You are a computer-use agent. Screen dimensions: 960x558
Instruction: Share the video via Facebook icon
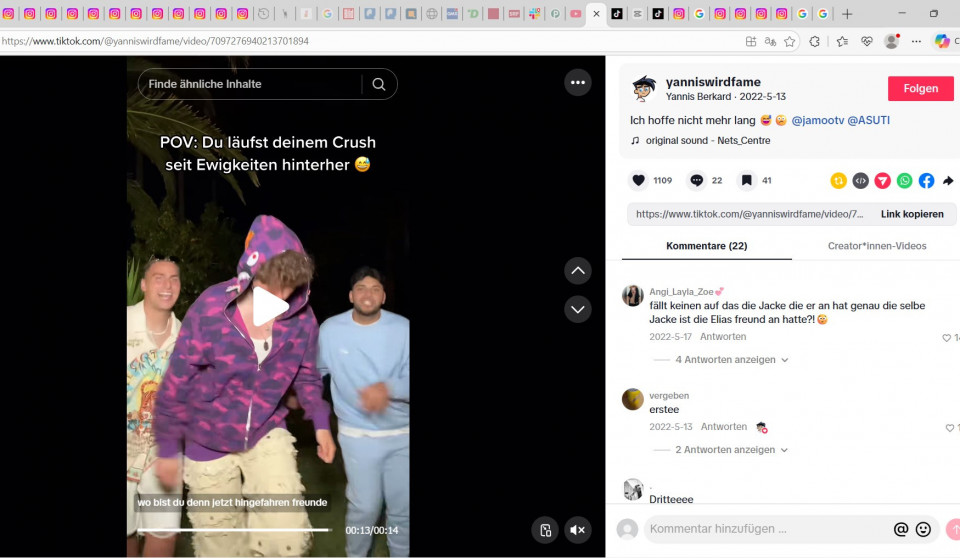click(926, 181)
